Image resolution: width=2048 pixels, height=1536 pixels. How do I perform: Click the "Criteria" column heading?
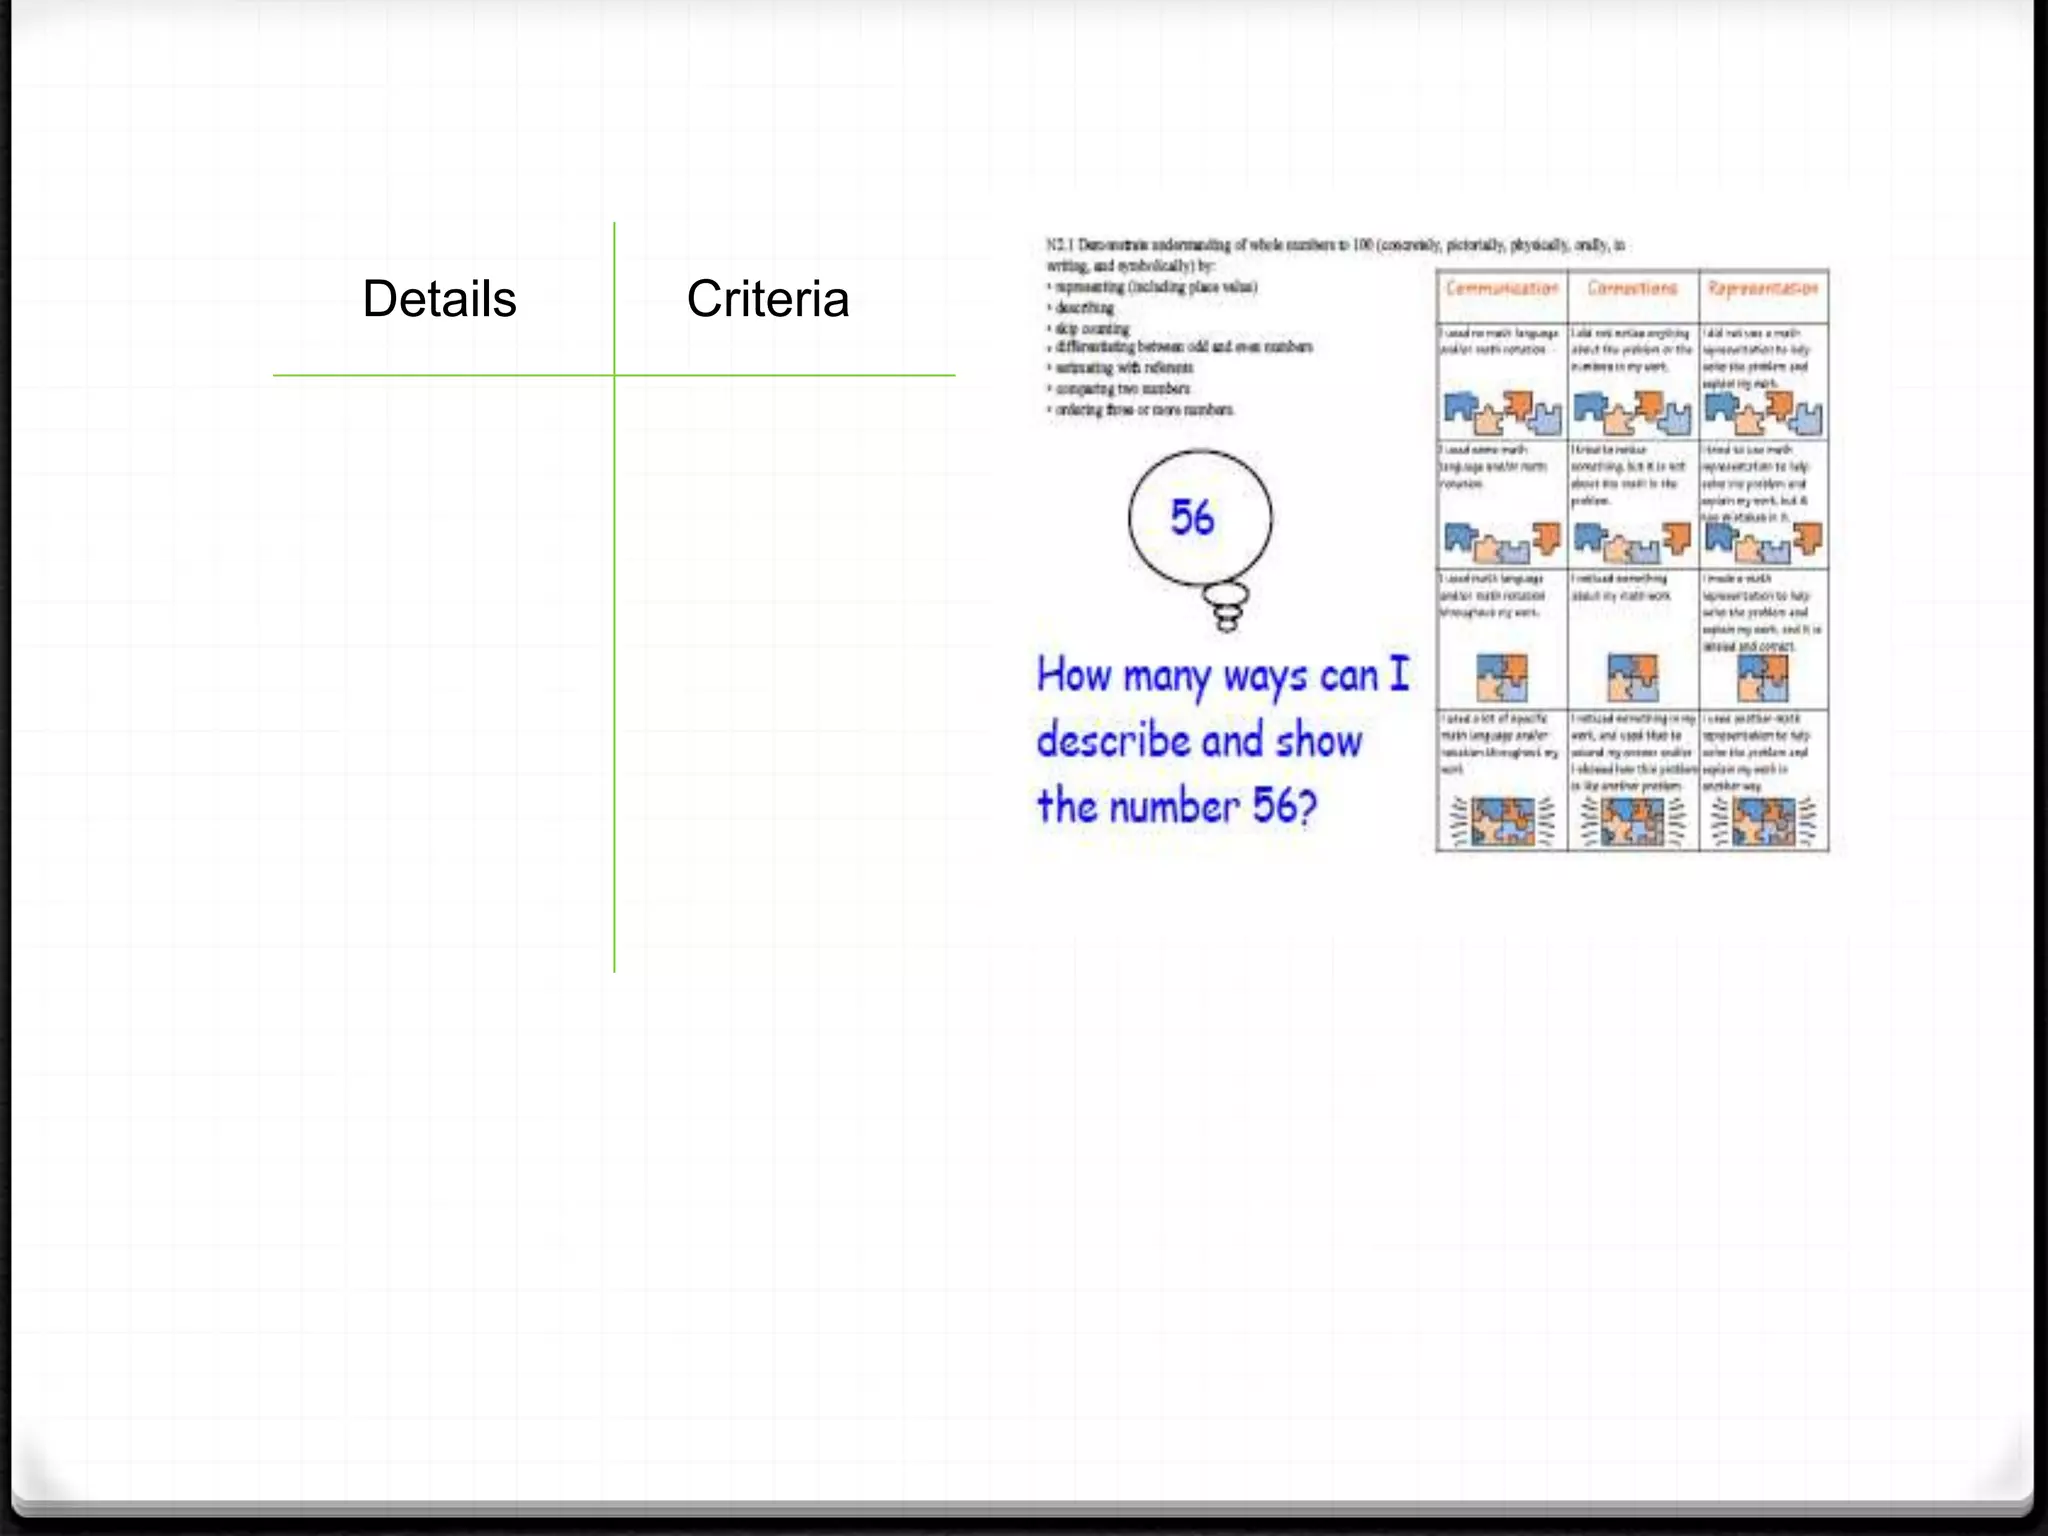[768, 299]
